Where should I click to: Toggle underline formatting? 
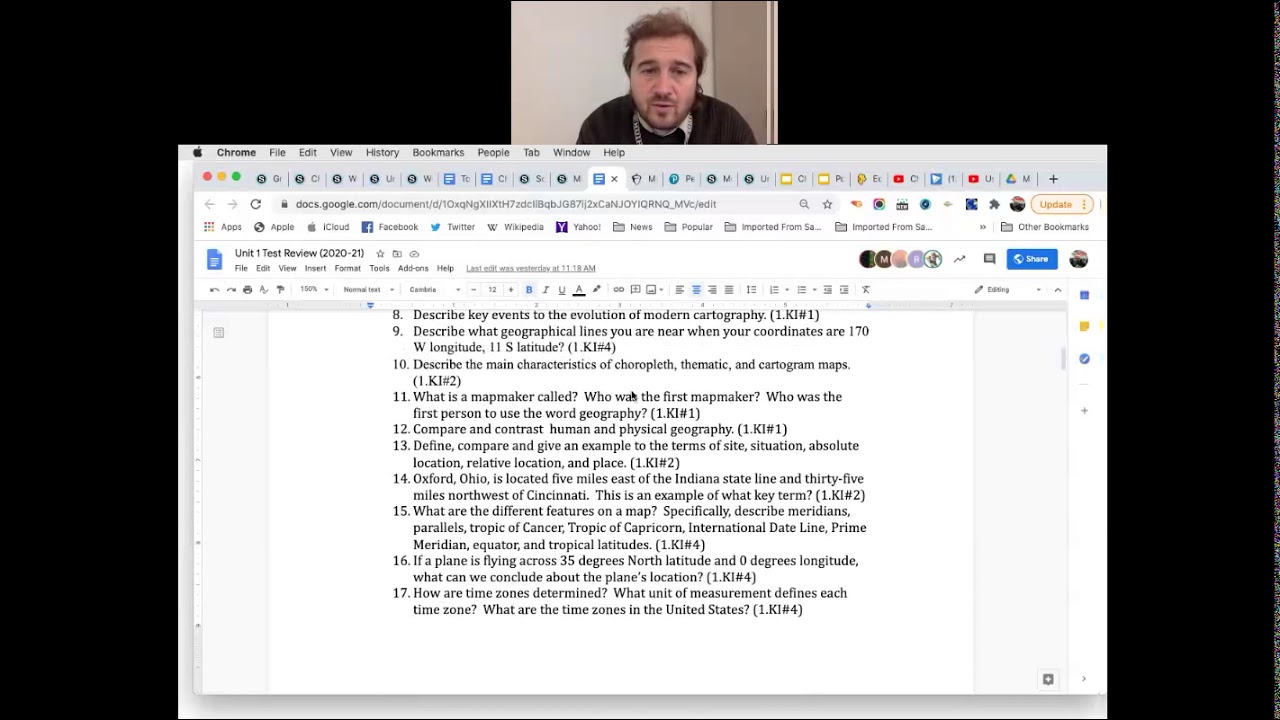(561, 290)
